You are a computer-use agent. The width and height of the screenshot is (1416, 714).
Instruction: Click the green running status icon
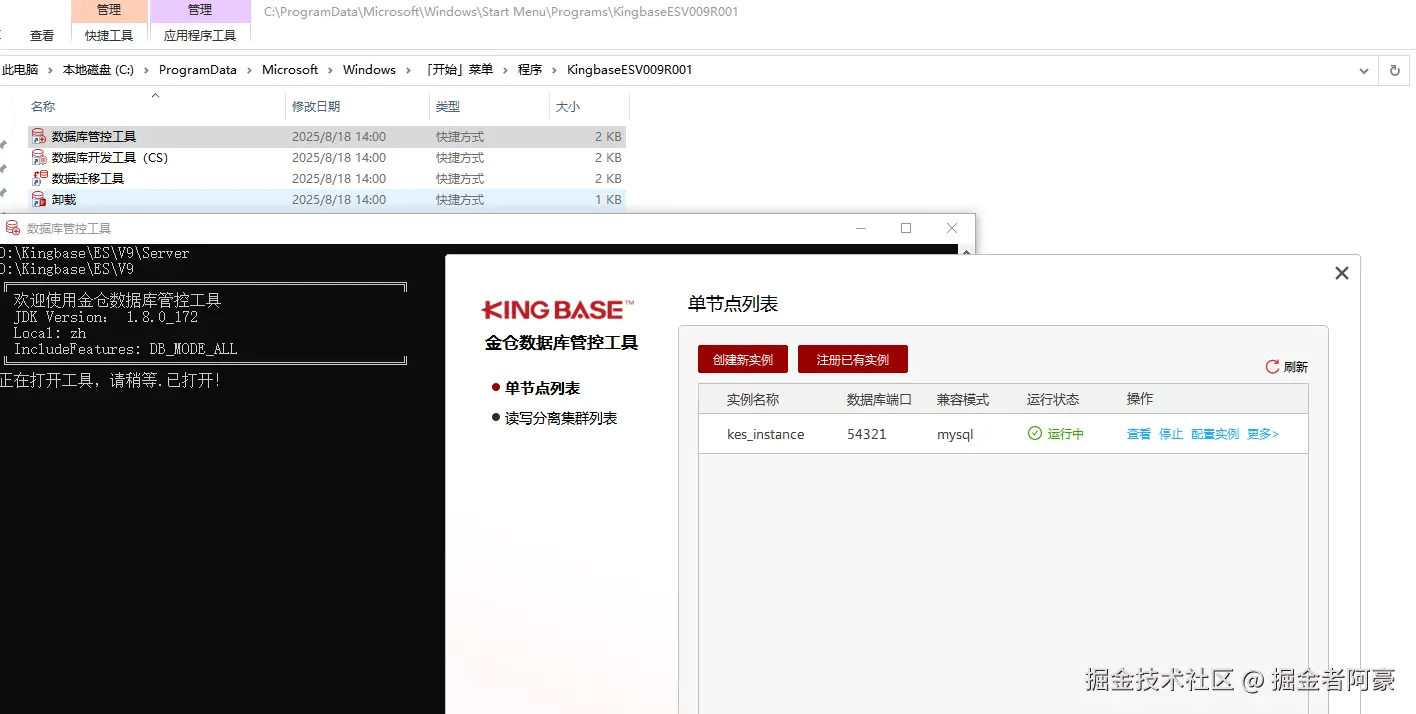1035,434
